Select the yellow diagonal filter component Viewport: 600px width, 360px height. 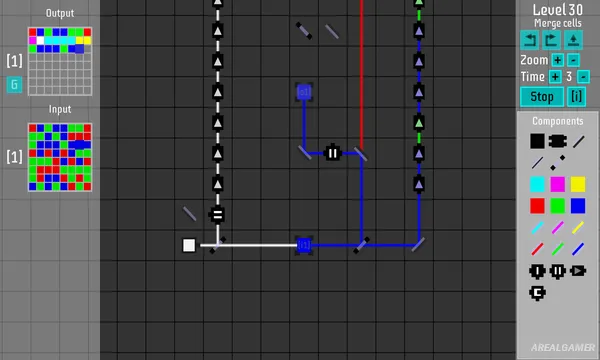tap(578, 228)
